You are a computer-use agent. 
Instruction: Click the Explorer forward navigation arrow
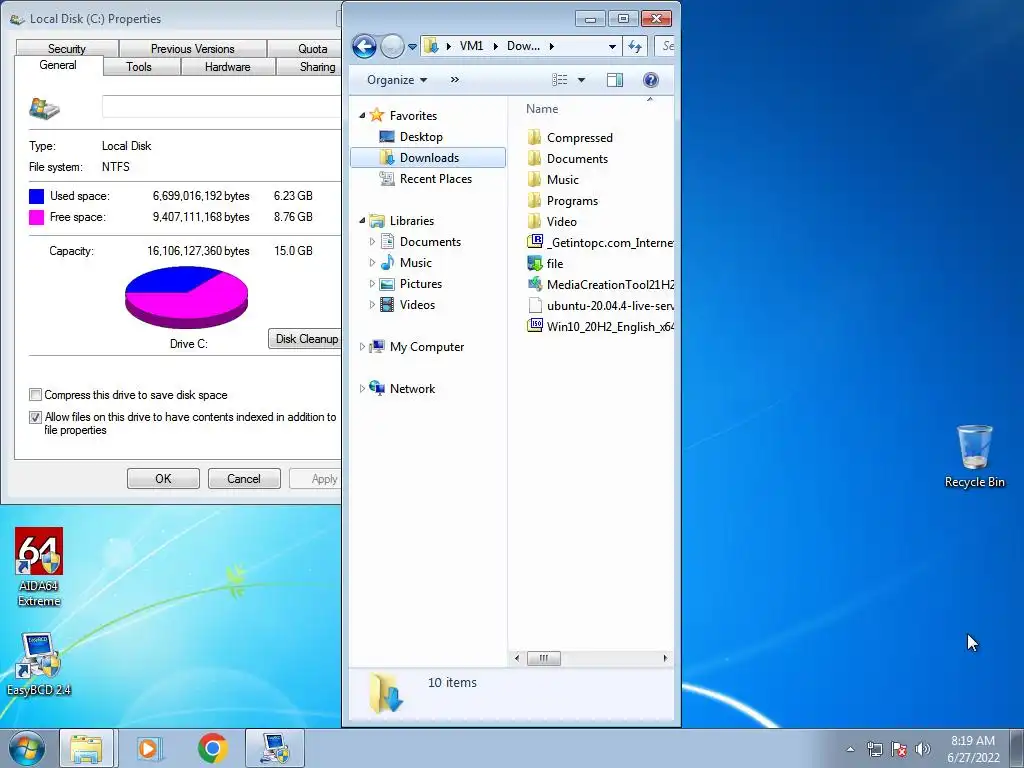392,46
